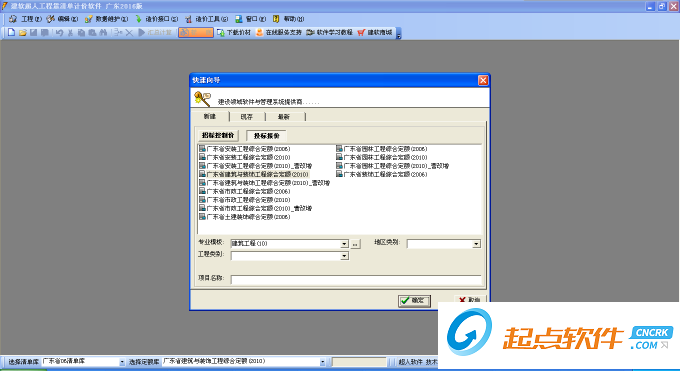This screenshot has width=680, height=371.
Task: Expand the toolbar overflow arrow
Action: (399, 33)
